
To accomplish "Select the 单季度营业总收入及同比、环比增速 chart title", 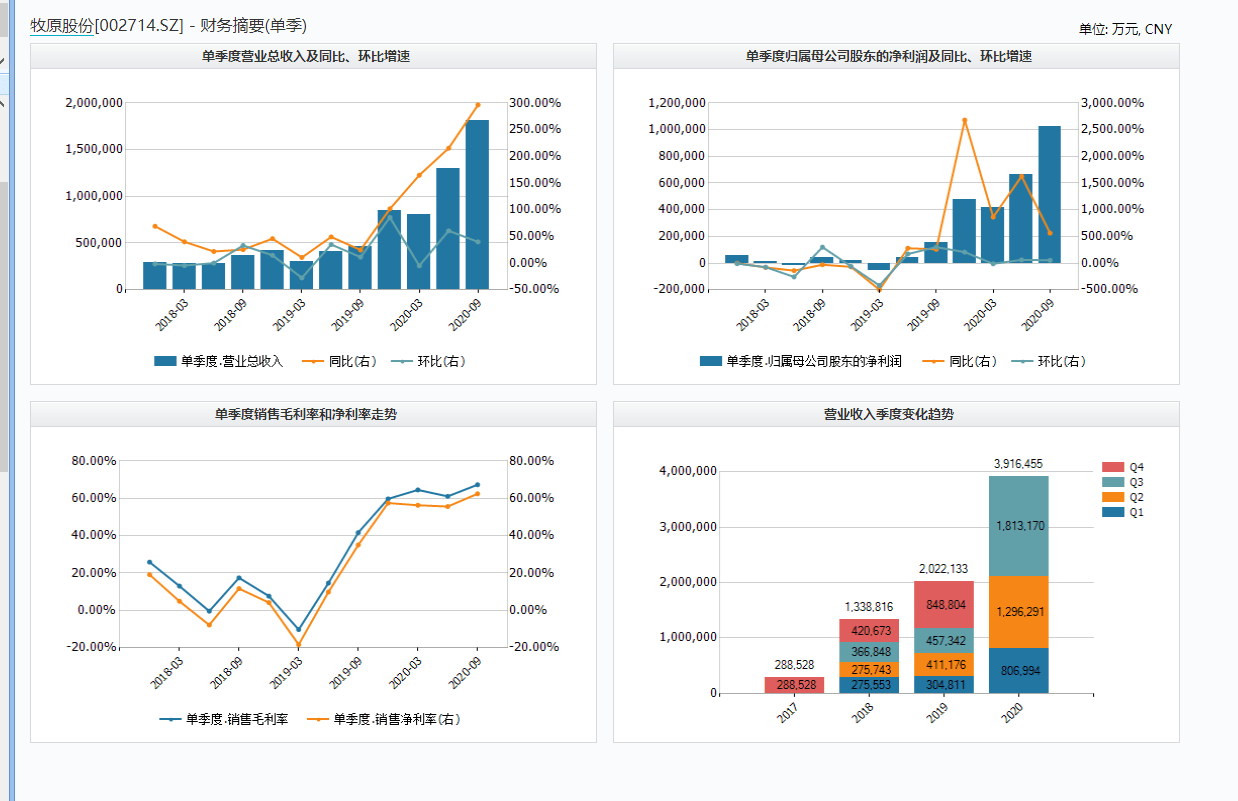I will click(306, 57).
